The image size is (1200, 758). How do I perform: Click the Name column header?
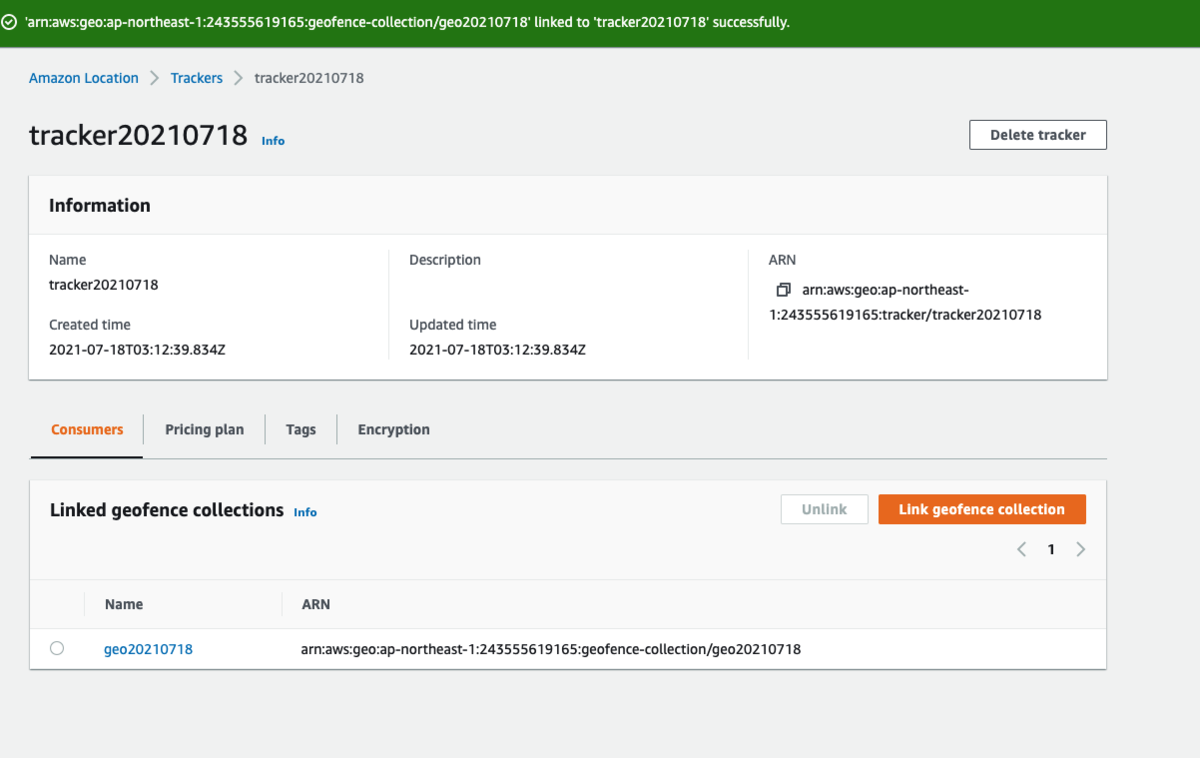tap(124, 604)
